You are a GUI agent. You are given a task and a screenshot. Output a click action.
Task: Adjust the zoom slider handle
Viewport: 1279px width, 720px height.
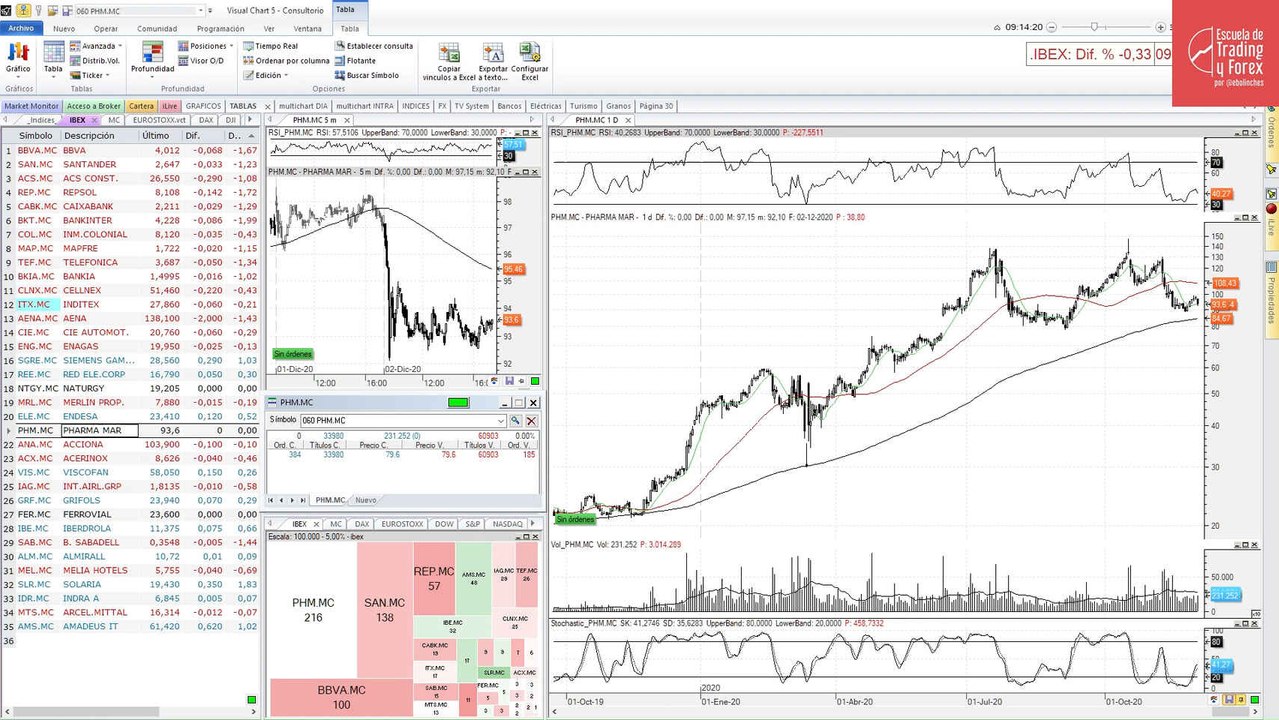click(1094, 27)
